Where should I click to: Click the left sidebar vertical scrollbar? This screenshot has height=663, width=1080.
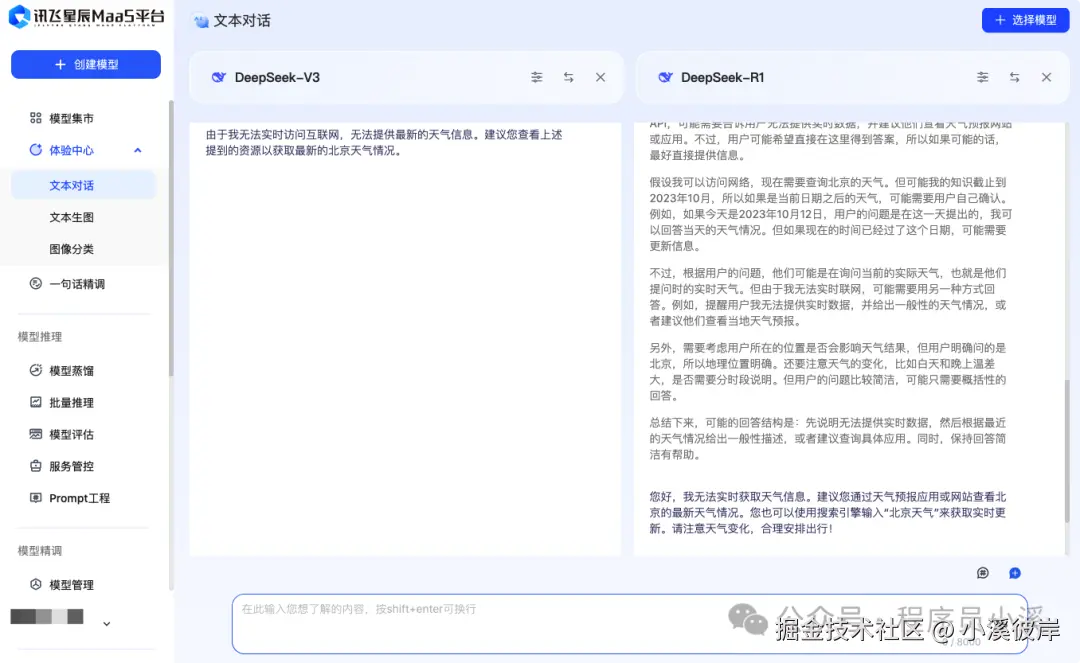[x=171, y=238]
